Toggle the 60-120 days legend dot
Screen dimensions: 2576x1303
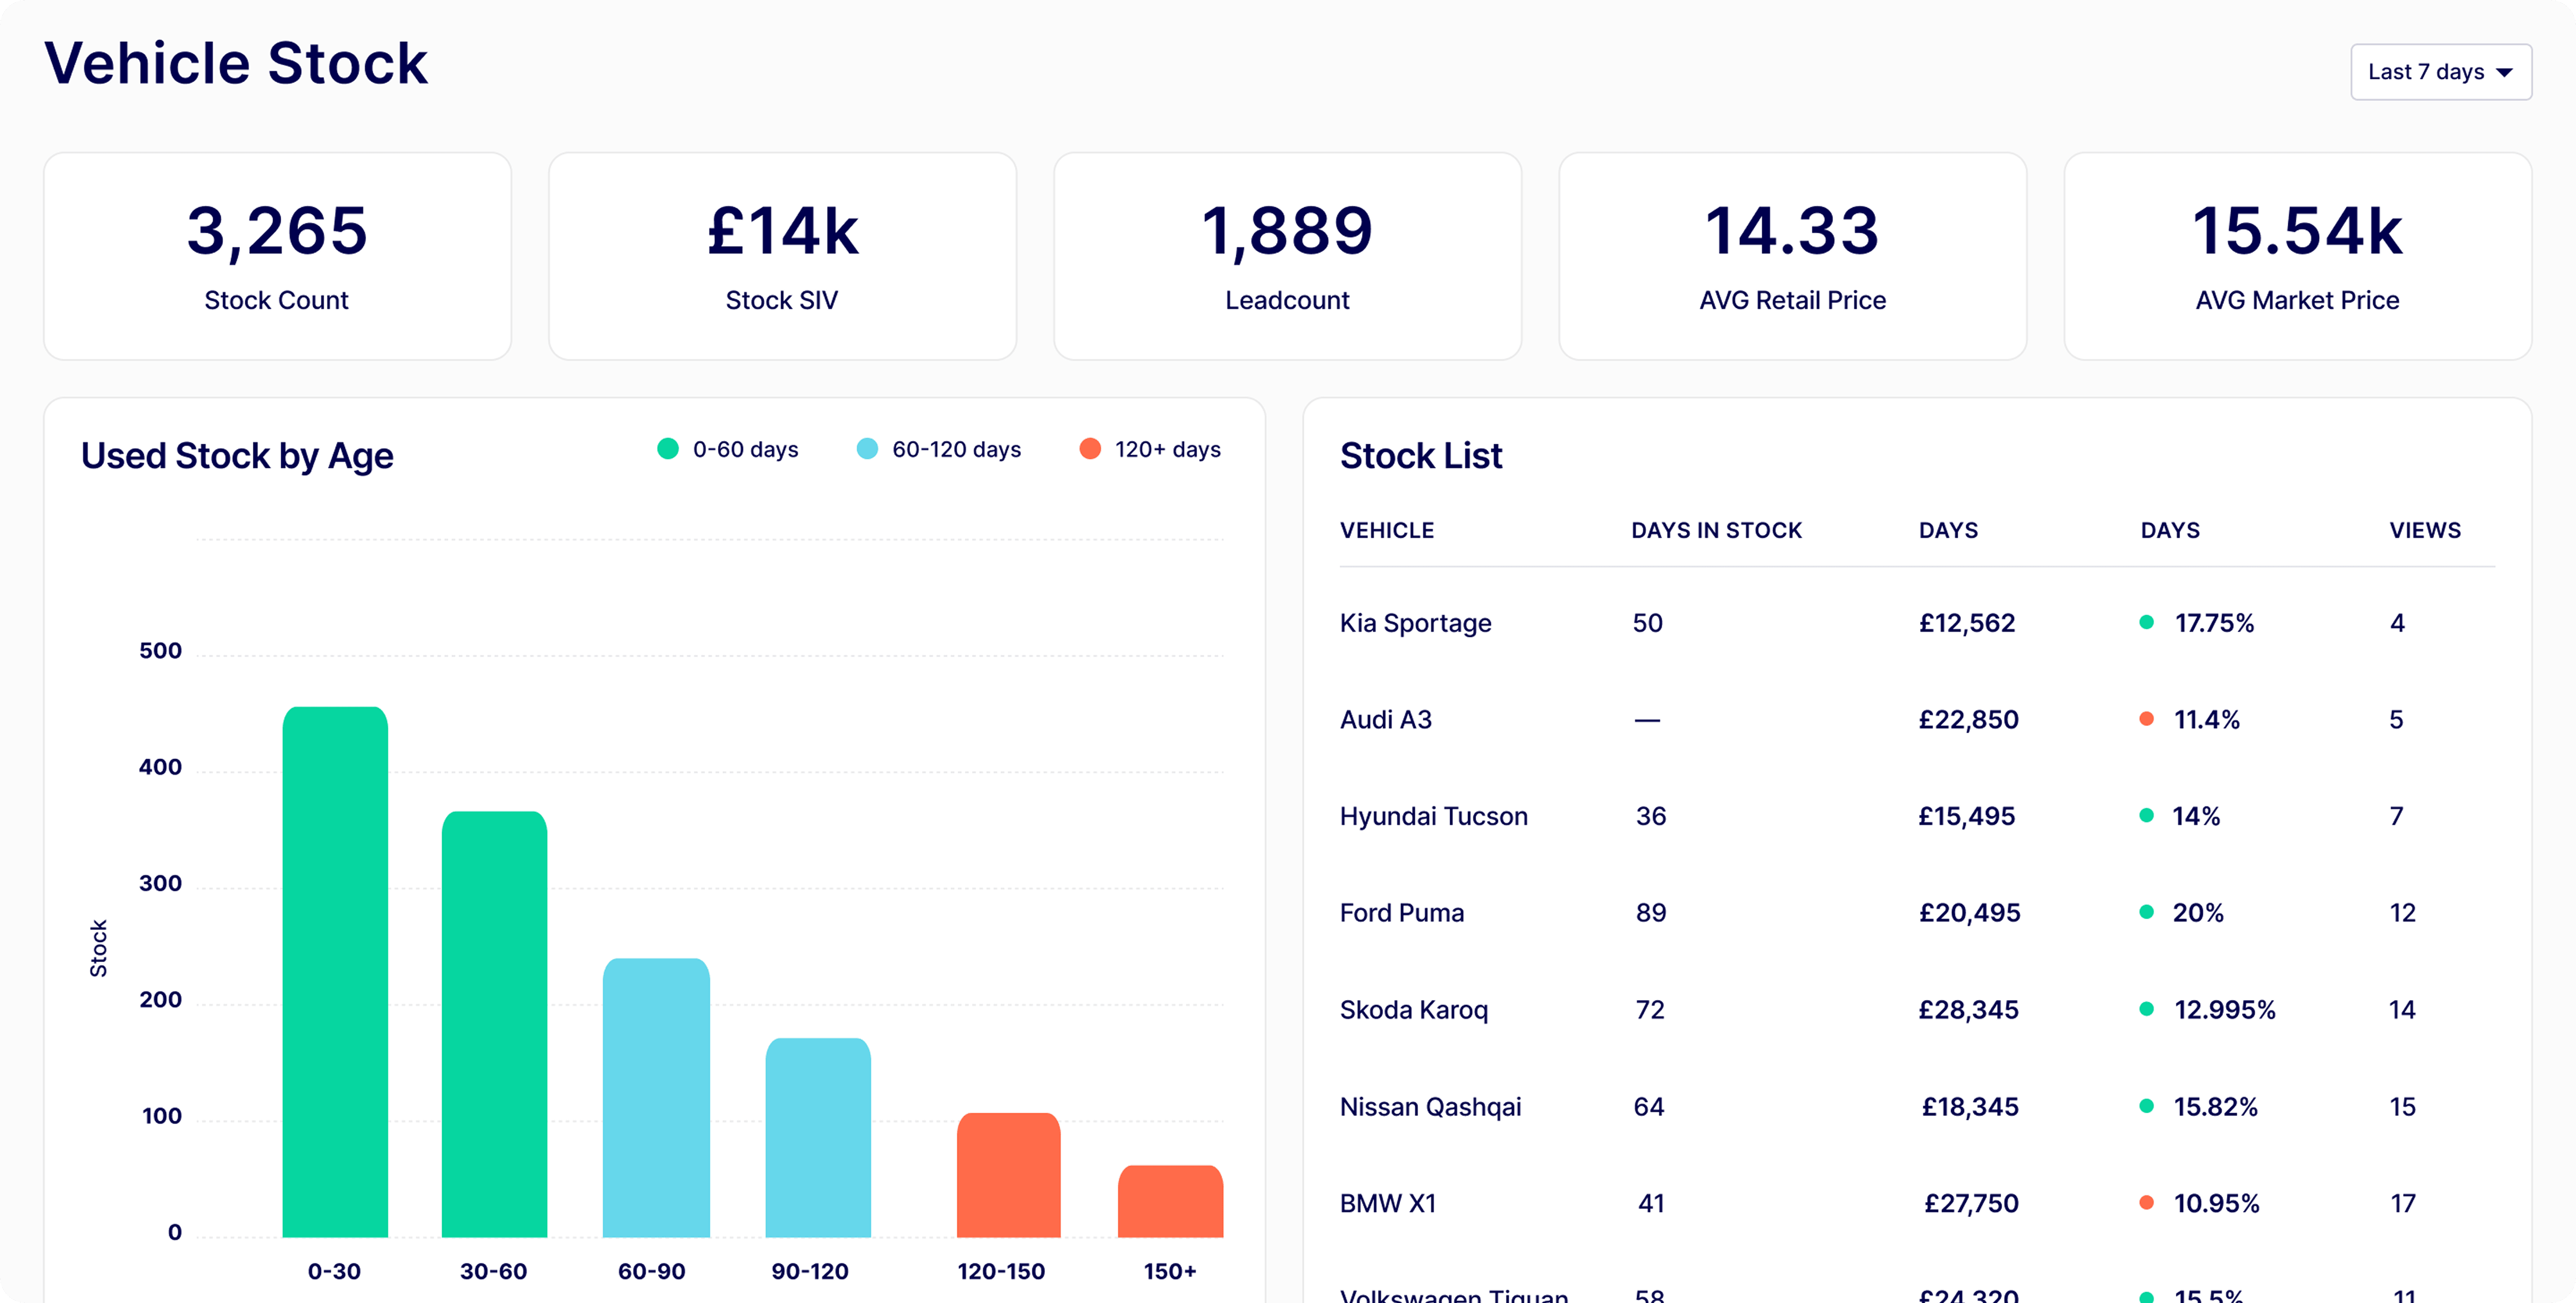click(867, 449)
